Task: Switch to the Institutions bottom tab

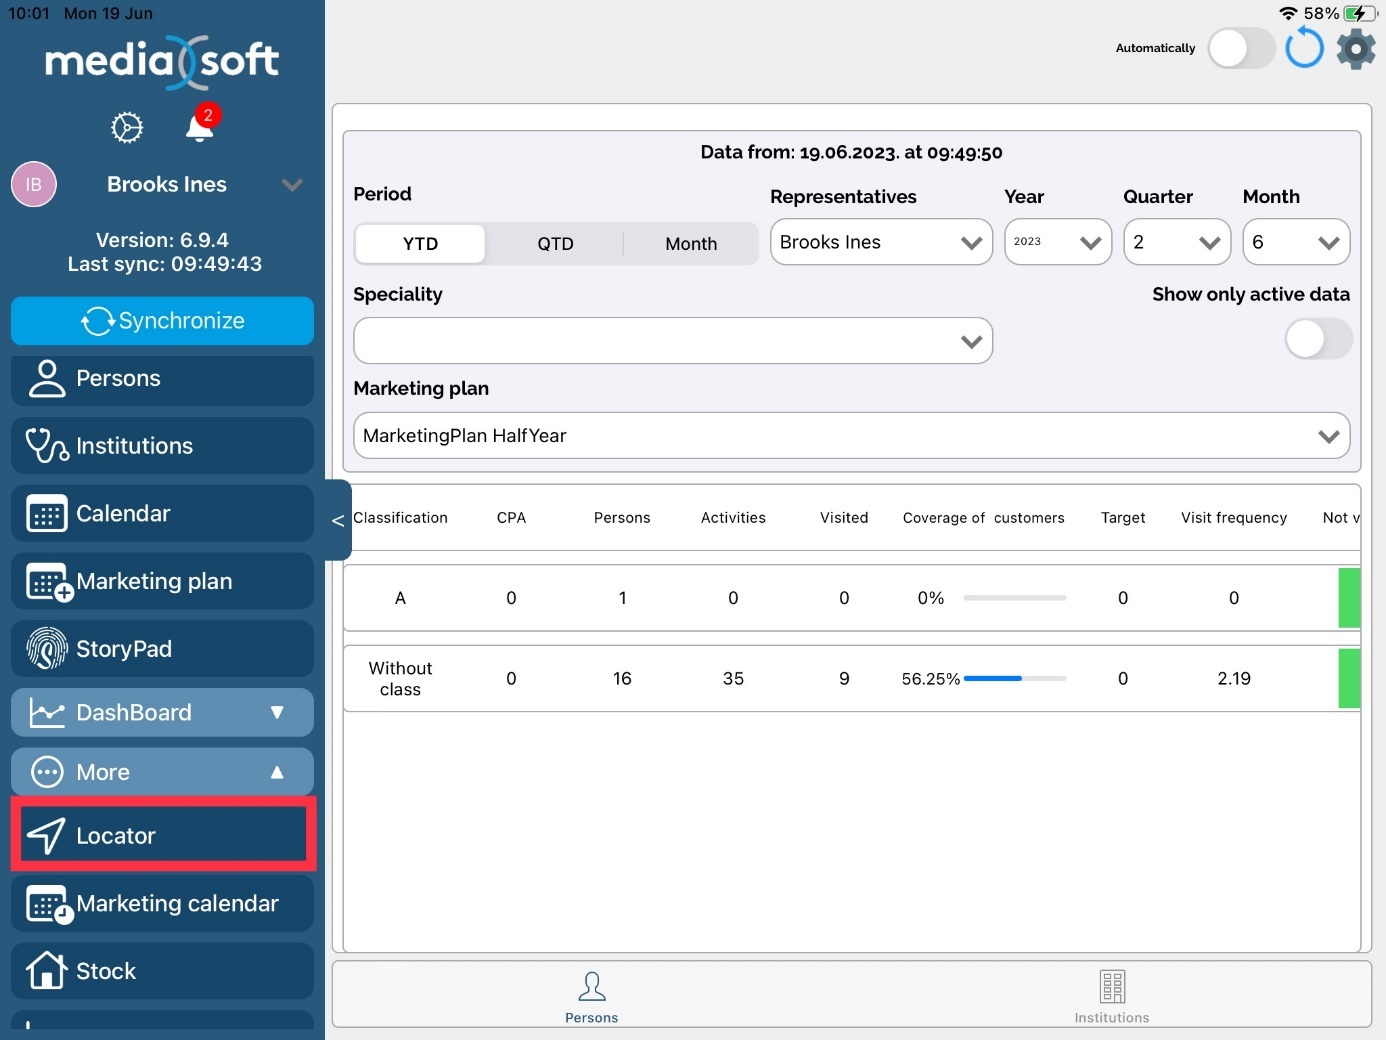Action: [x=1111, y=996]
